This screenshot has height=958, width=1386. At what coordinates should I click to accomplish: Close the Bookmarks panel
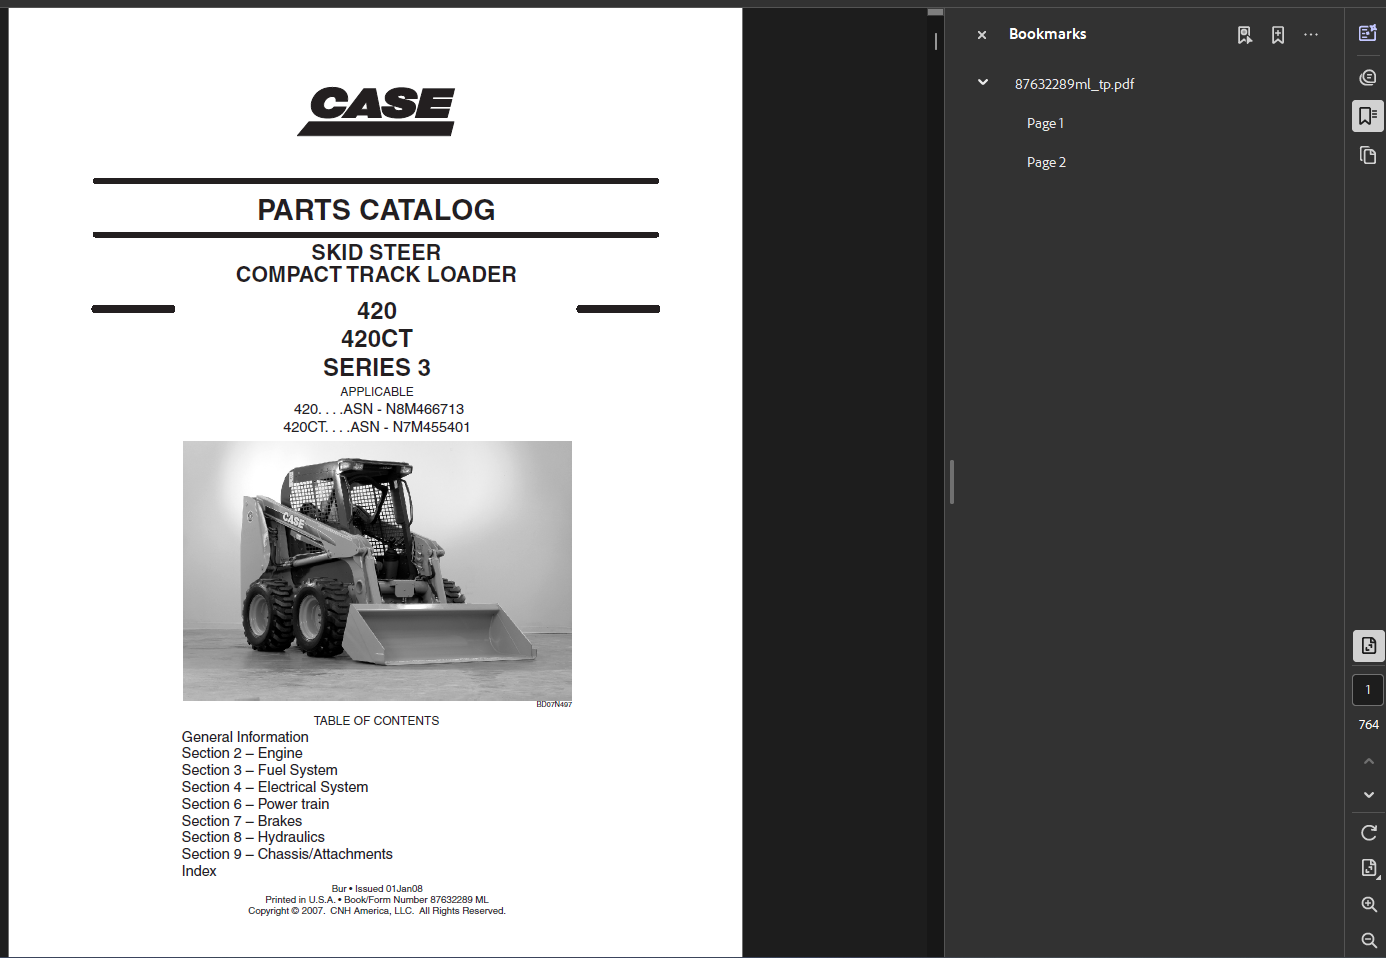[x=982, y=35]
